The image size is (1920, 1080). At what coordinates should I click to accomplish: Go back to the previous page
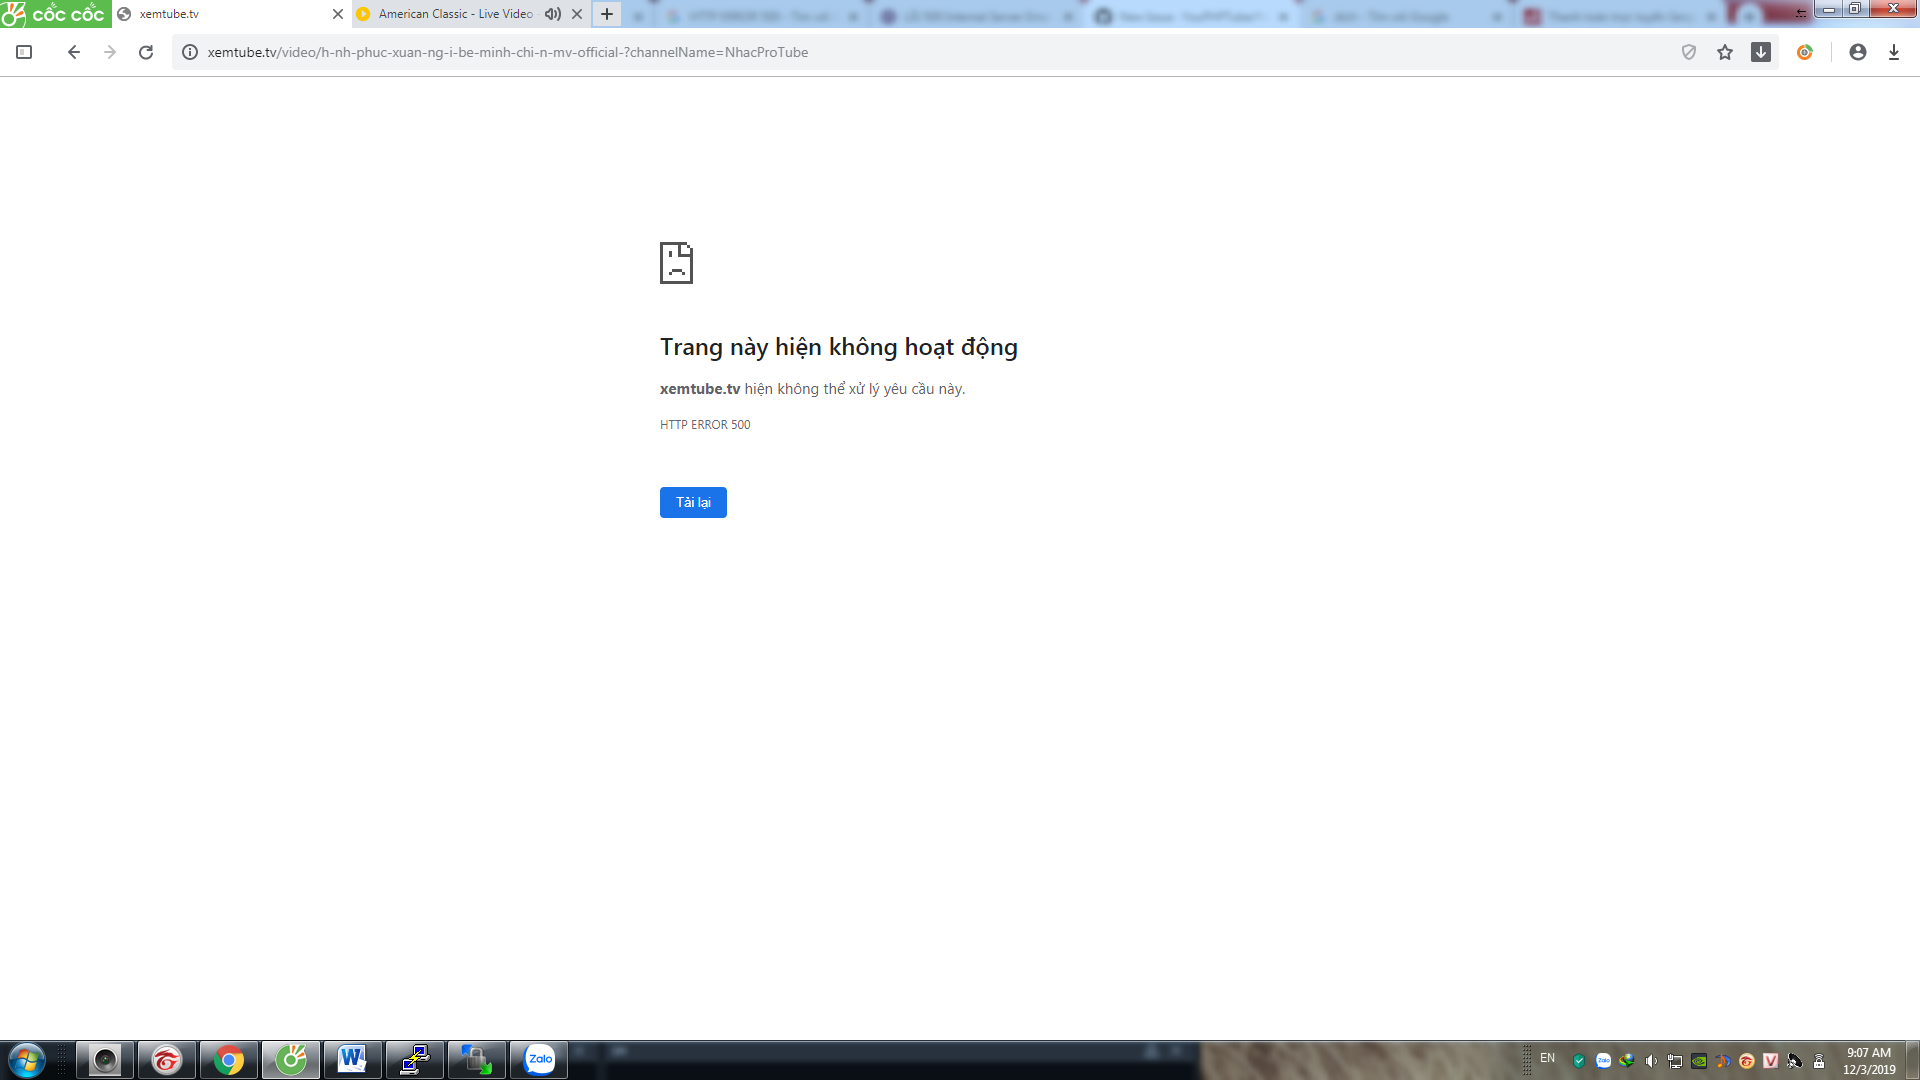[73, 52]
